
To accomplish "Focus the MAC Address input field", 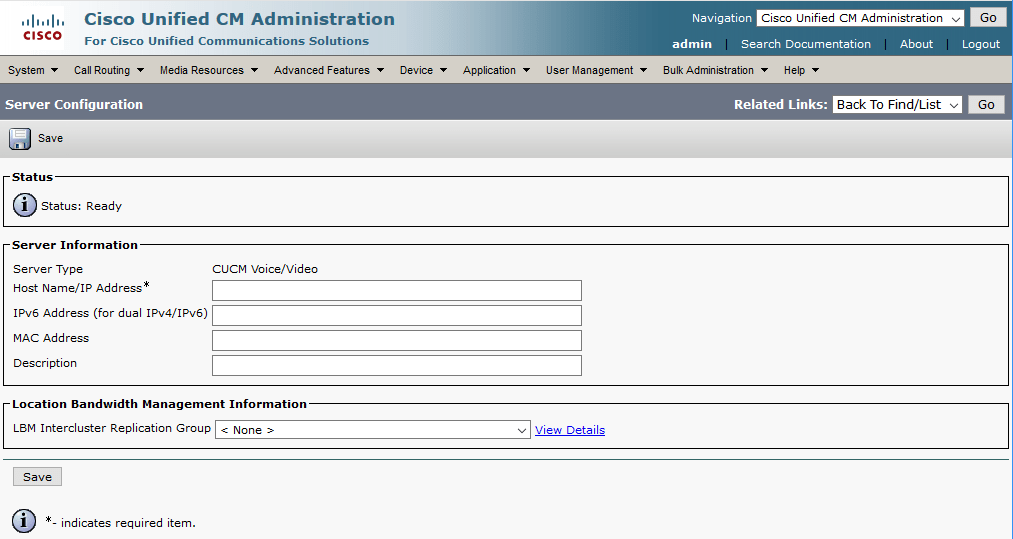I will (x=397, y=341).
